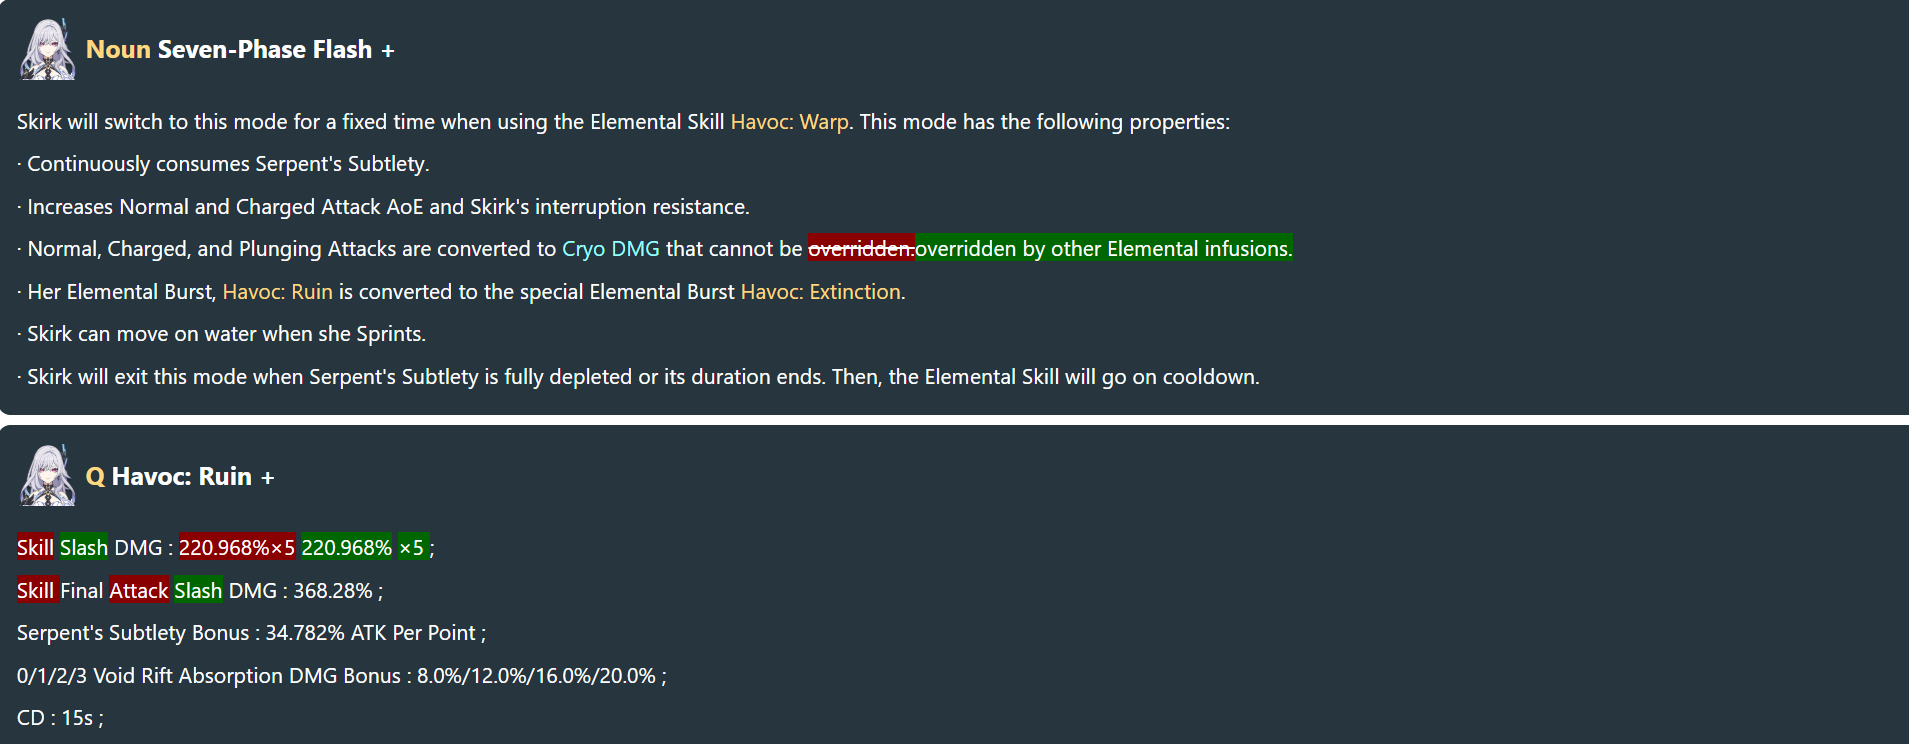Viewport: 1909px width, 744px height.
Task: Click the Cryo DMG colored text
Action: 611,249
